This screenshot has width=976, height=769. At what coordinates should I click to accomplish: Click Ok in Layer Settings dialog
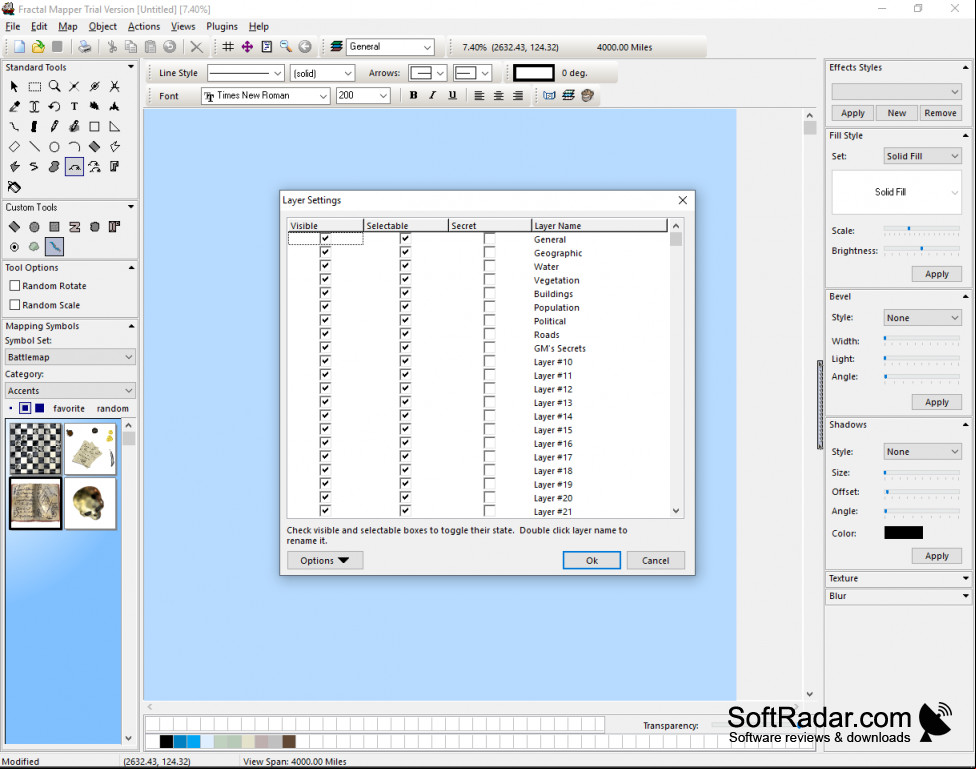[x=591, y=560]
